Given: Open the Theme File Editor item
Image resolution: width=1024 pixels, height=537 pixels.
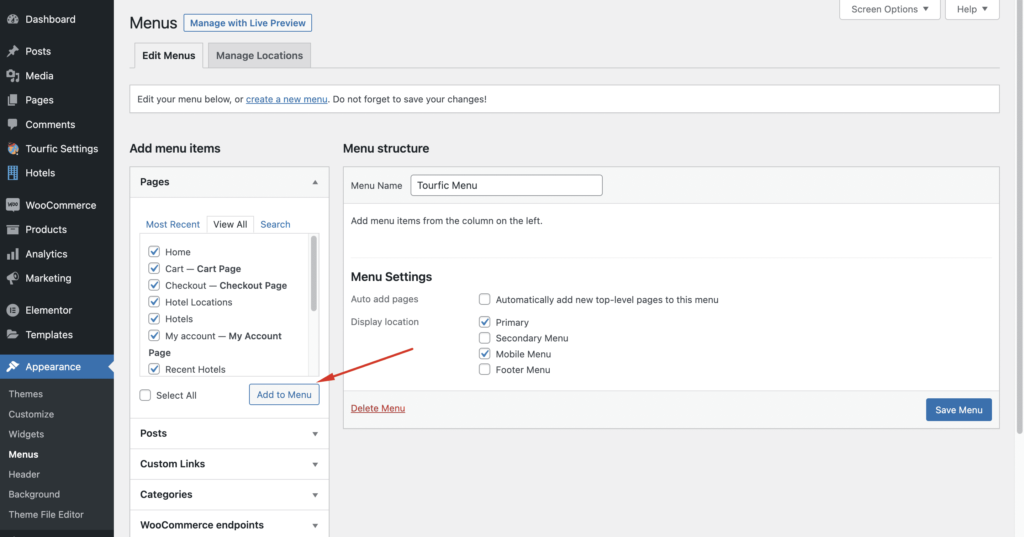Looking at the screenshot, I should tap(46, 515).
